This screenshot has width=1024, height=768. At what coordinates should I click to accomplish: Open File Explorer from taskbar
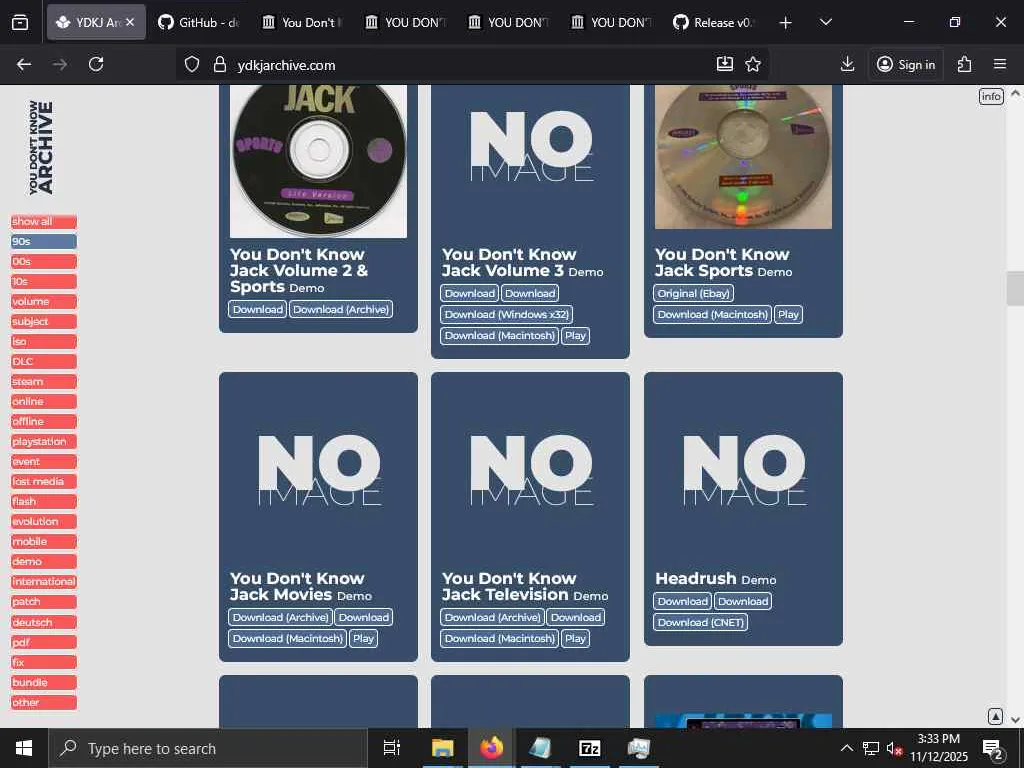pyautogui.click(x=442, y=748)
